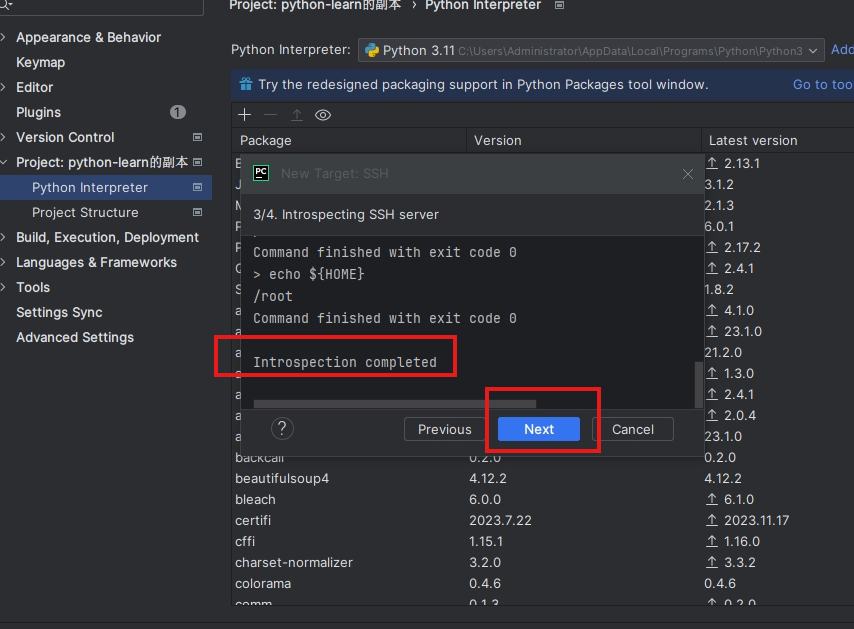Click the remove package minus icon

pos(270,115)
